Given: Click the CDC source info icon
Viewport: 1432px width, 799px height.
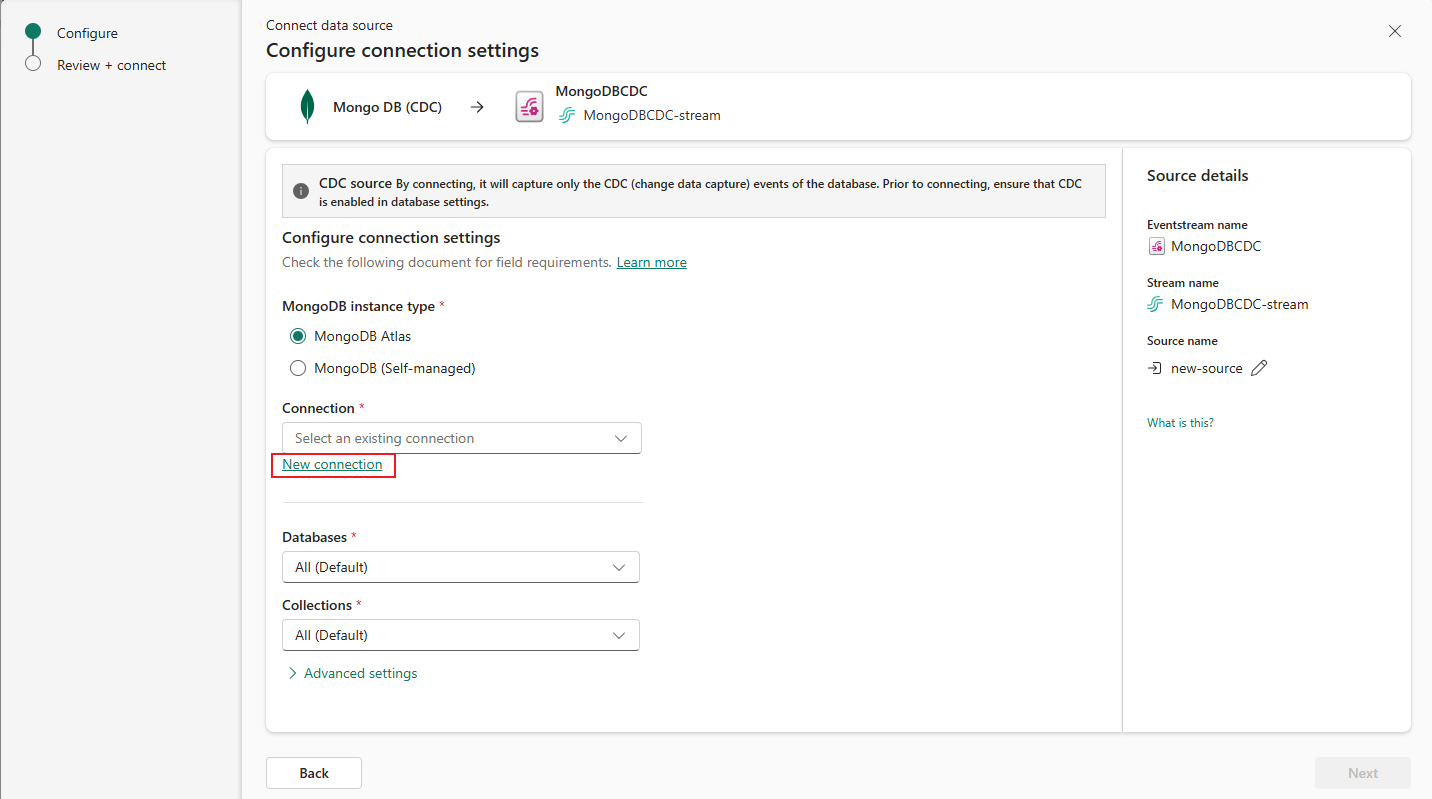Looking at the screenshot, I should point(301,191).
